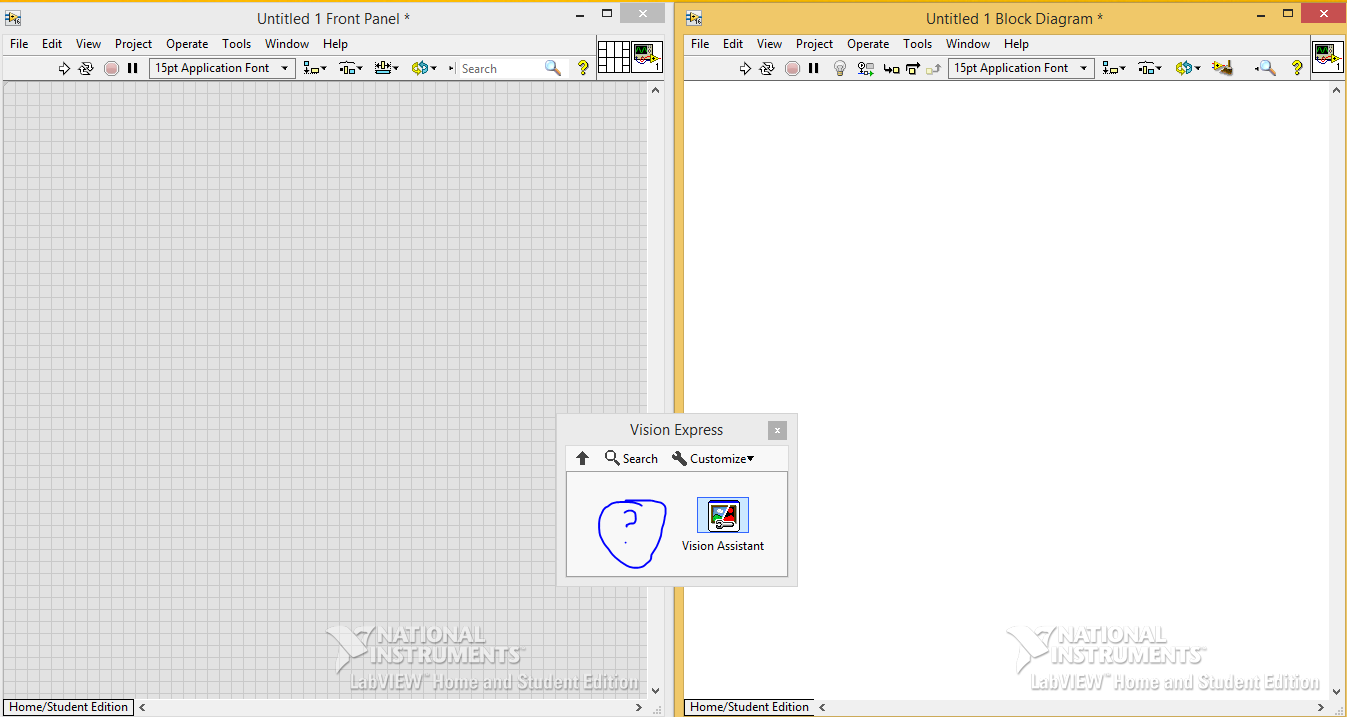Open Project menu in Front Panel window
Viewport: 1347px width, 717px height.
coord(133,44)
